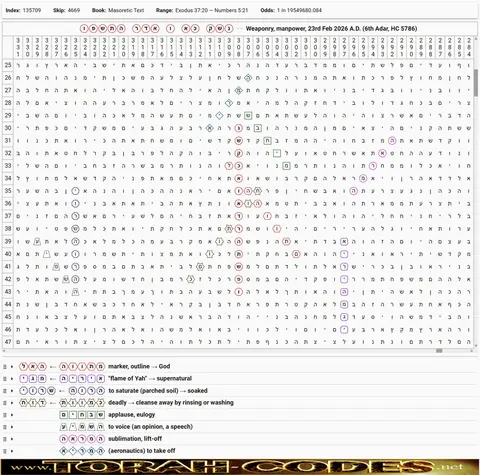
Task: Grab the drag handle for 'to saturate' row
Action: 5,391
